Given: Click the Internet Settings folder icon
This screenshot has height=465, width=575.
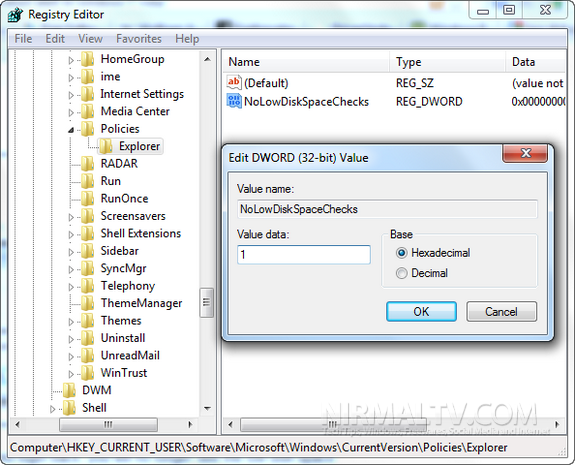Looking at the screenshot, I should [88, 94].
